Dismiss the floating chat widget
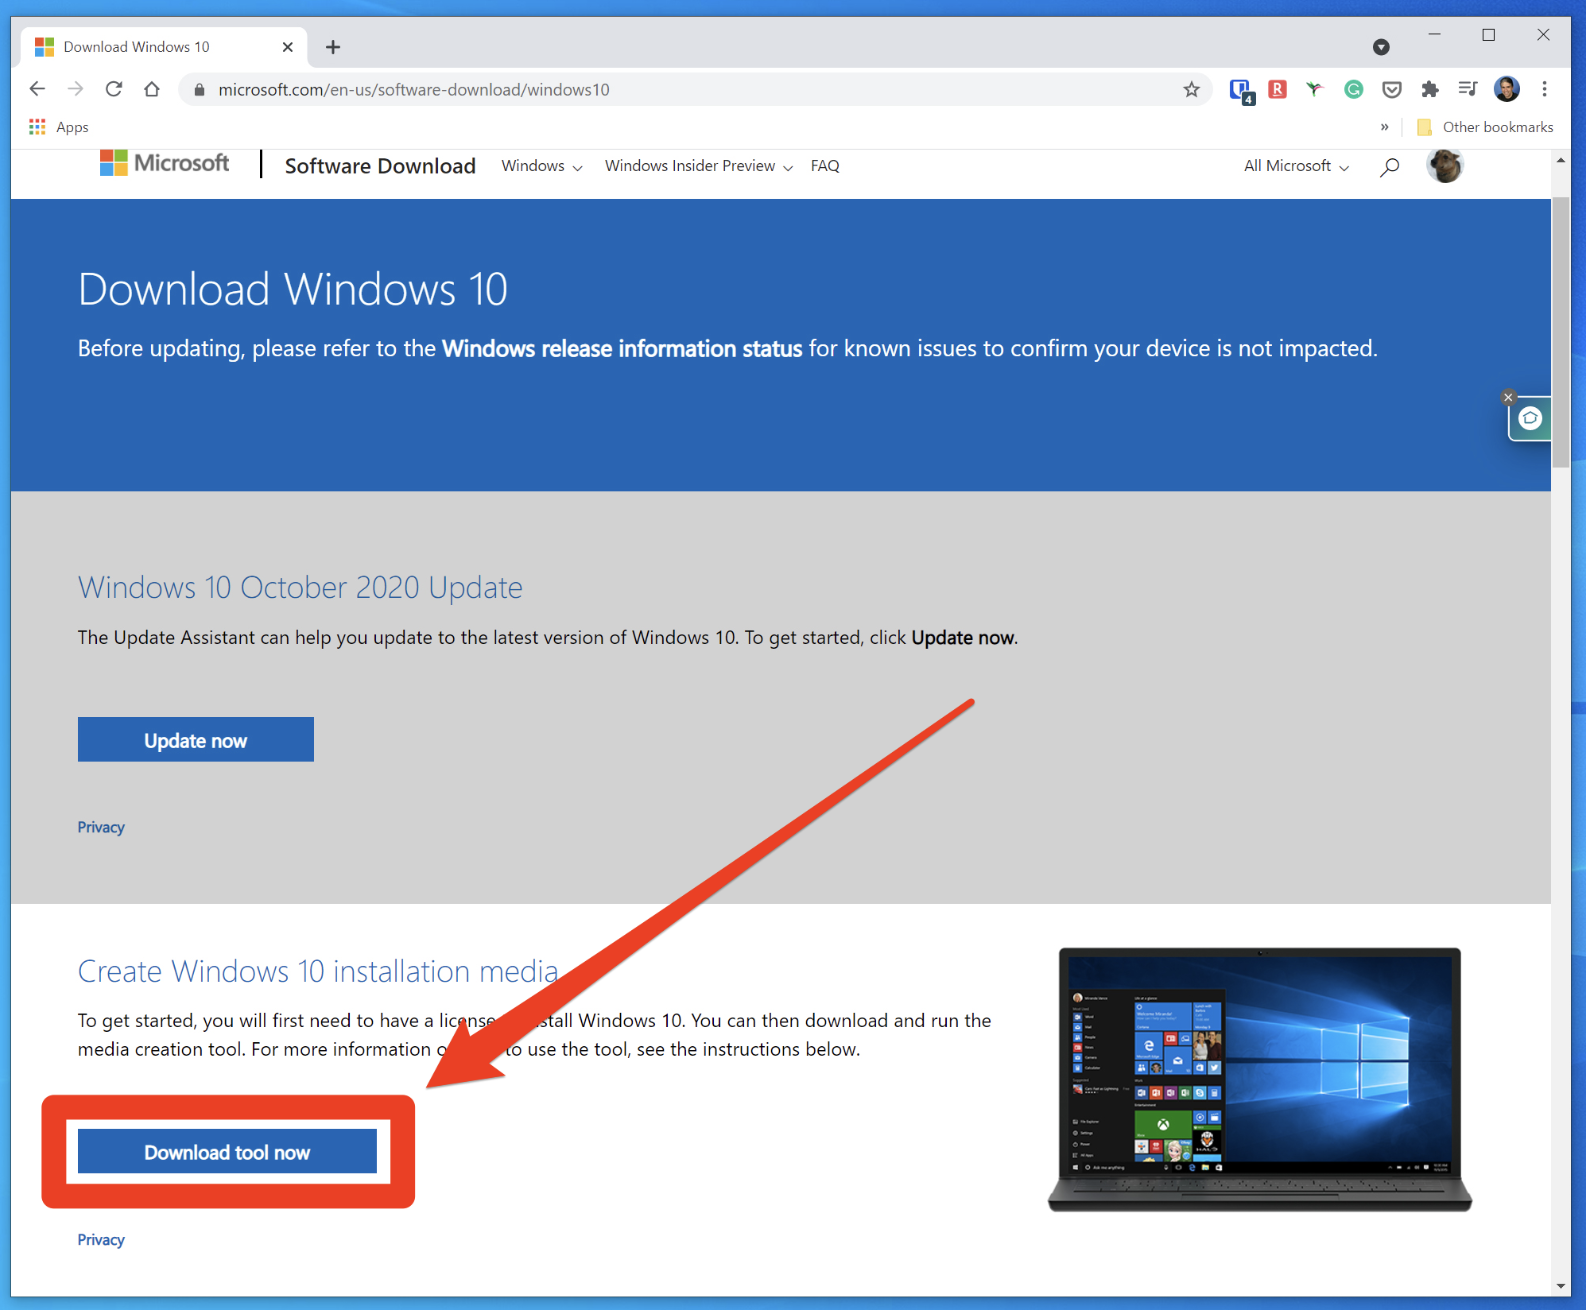Image resolution: width=1586 pixels, height=1310 pixels. tap(1508, 397)
